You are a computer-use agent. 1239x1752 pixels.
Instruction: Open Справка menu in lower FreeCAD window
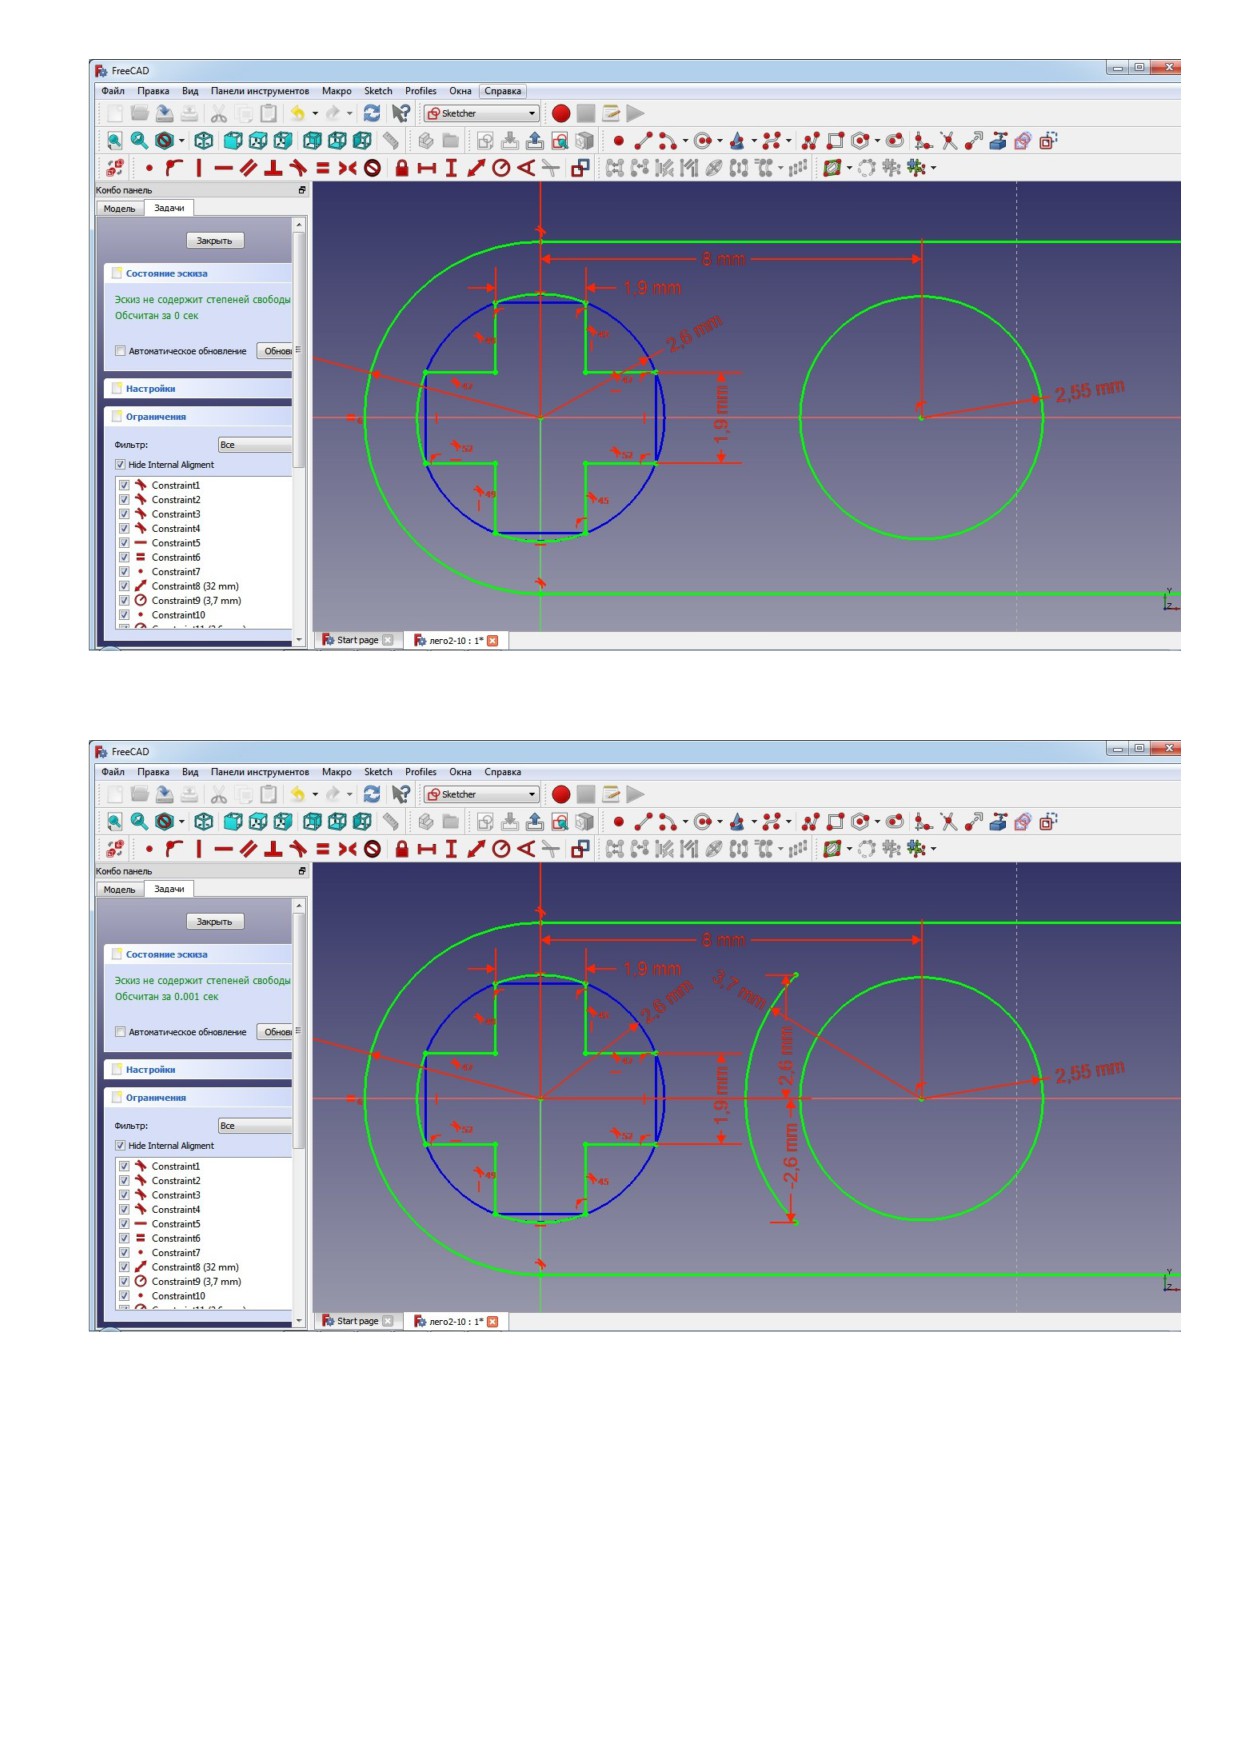[503, 772]
